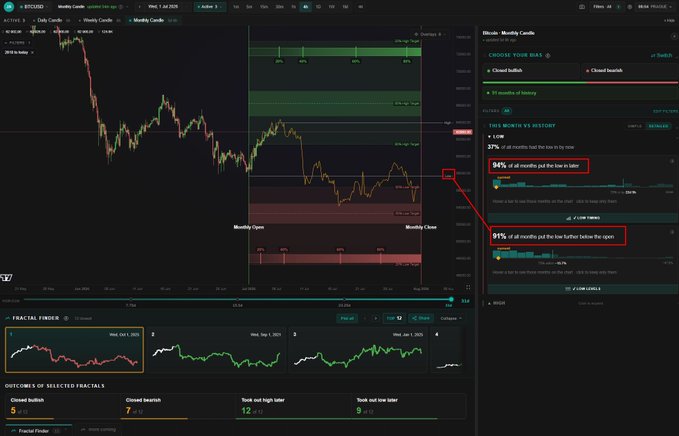The image size is (679, 436).
Task: Select the 30m timeframe
Action: pyautogui.click(x=279, y=7)
